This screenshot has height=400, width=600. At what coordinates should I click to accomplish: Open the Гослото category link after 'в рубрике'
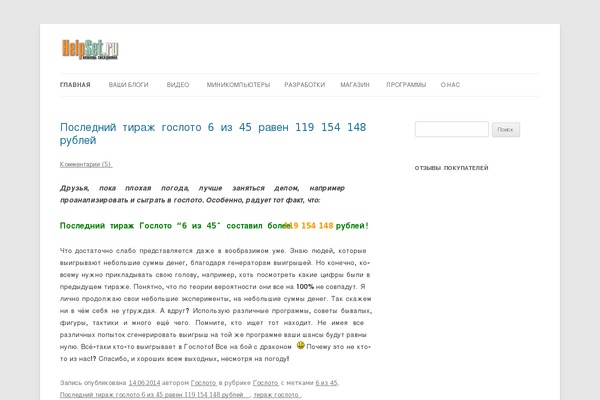(266, 383)
